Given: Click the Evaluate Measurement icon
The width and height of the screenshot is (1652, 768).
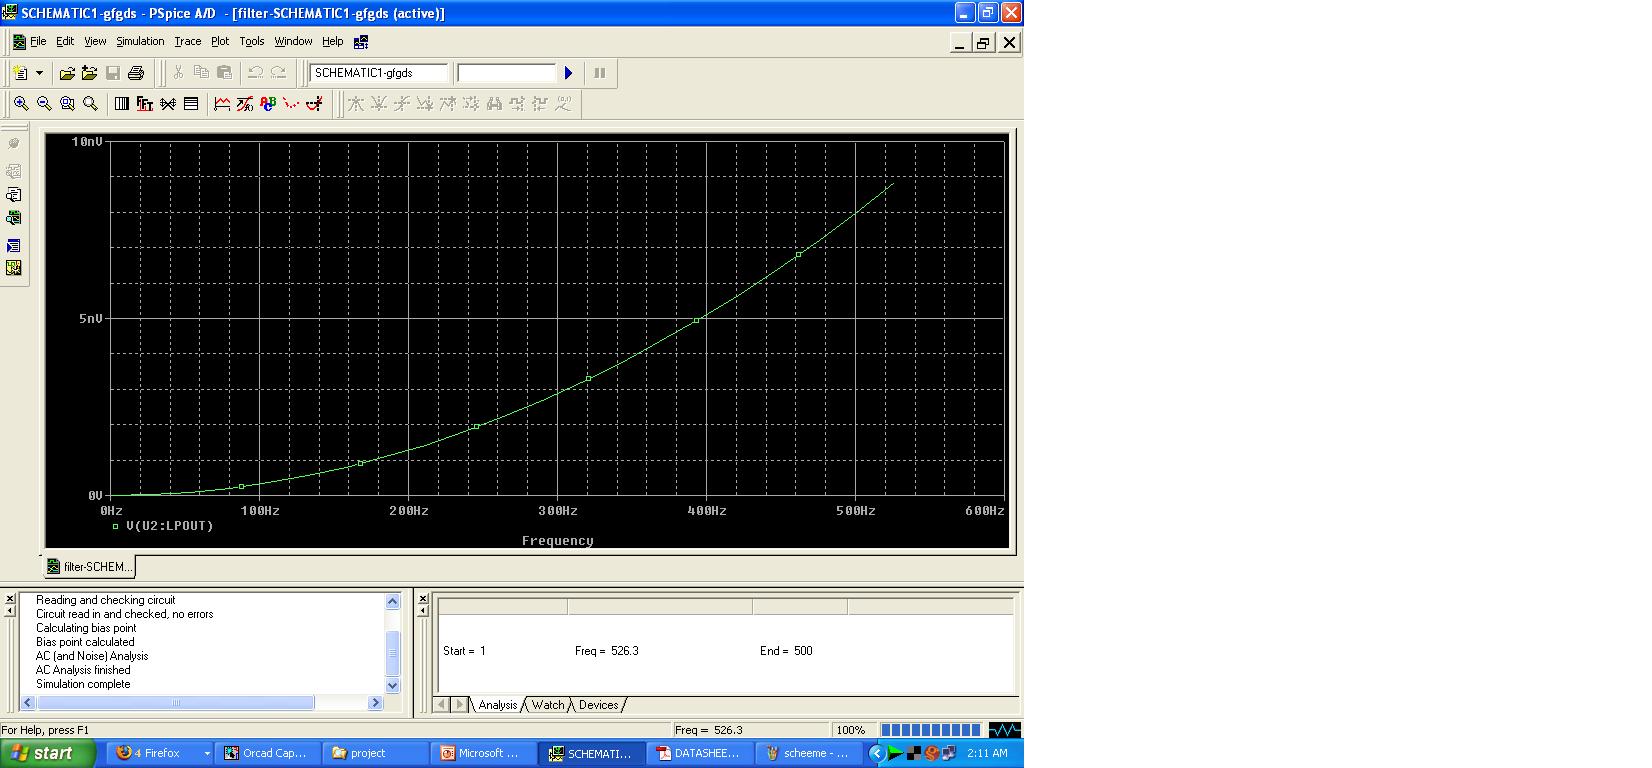Looking at the screenshot, I should (245, 103).
